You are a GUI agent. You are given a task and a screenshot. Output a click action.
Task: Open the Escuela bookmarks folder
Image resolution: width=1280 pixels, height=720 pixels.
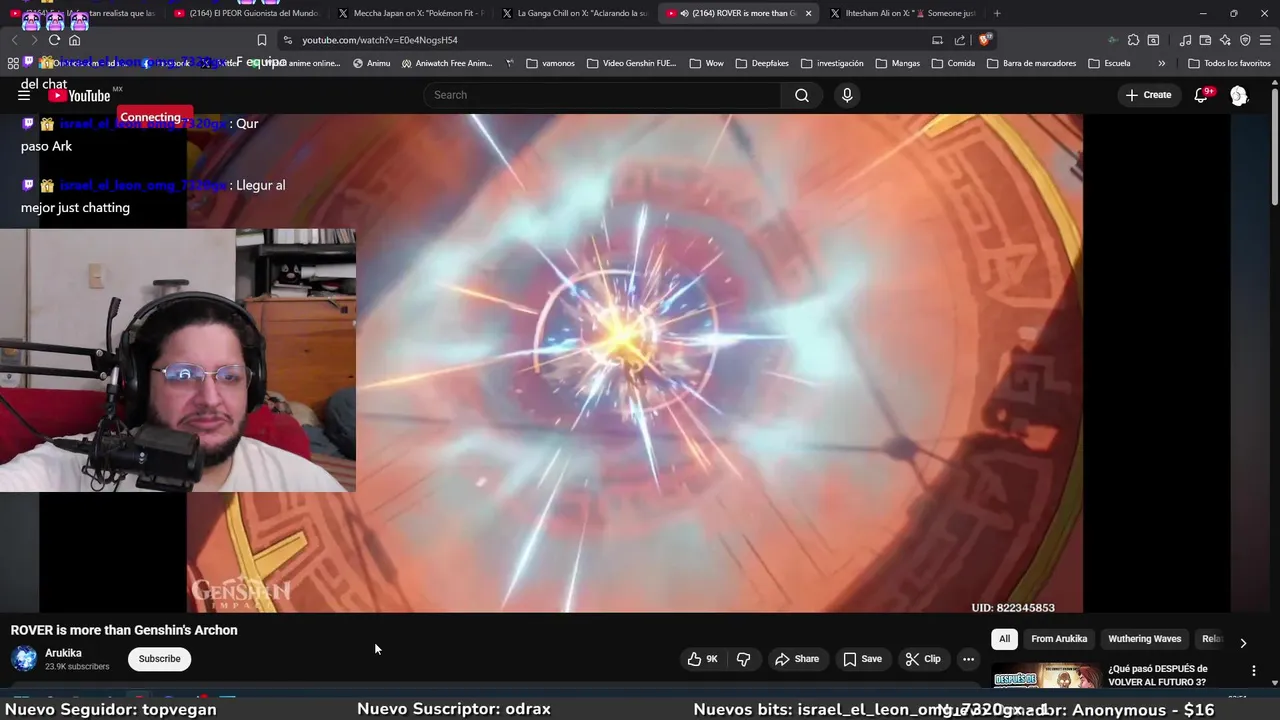(1109, 63)
